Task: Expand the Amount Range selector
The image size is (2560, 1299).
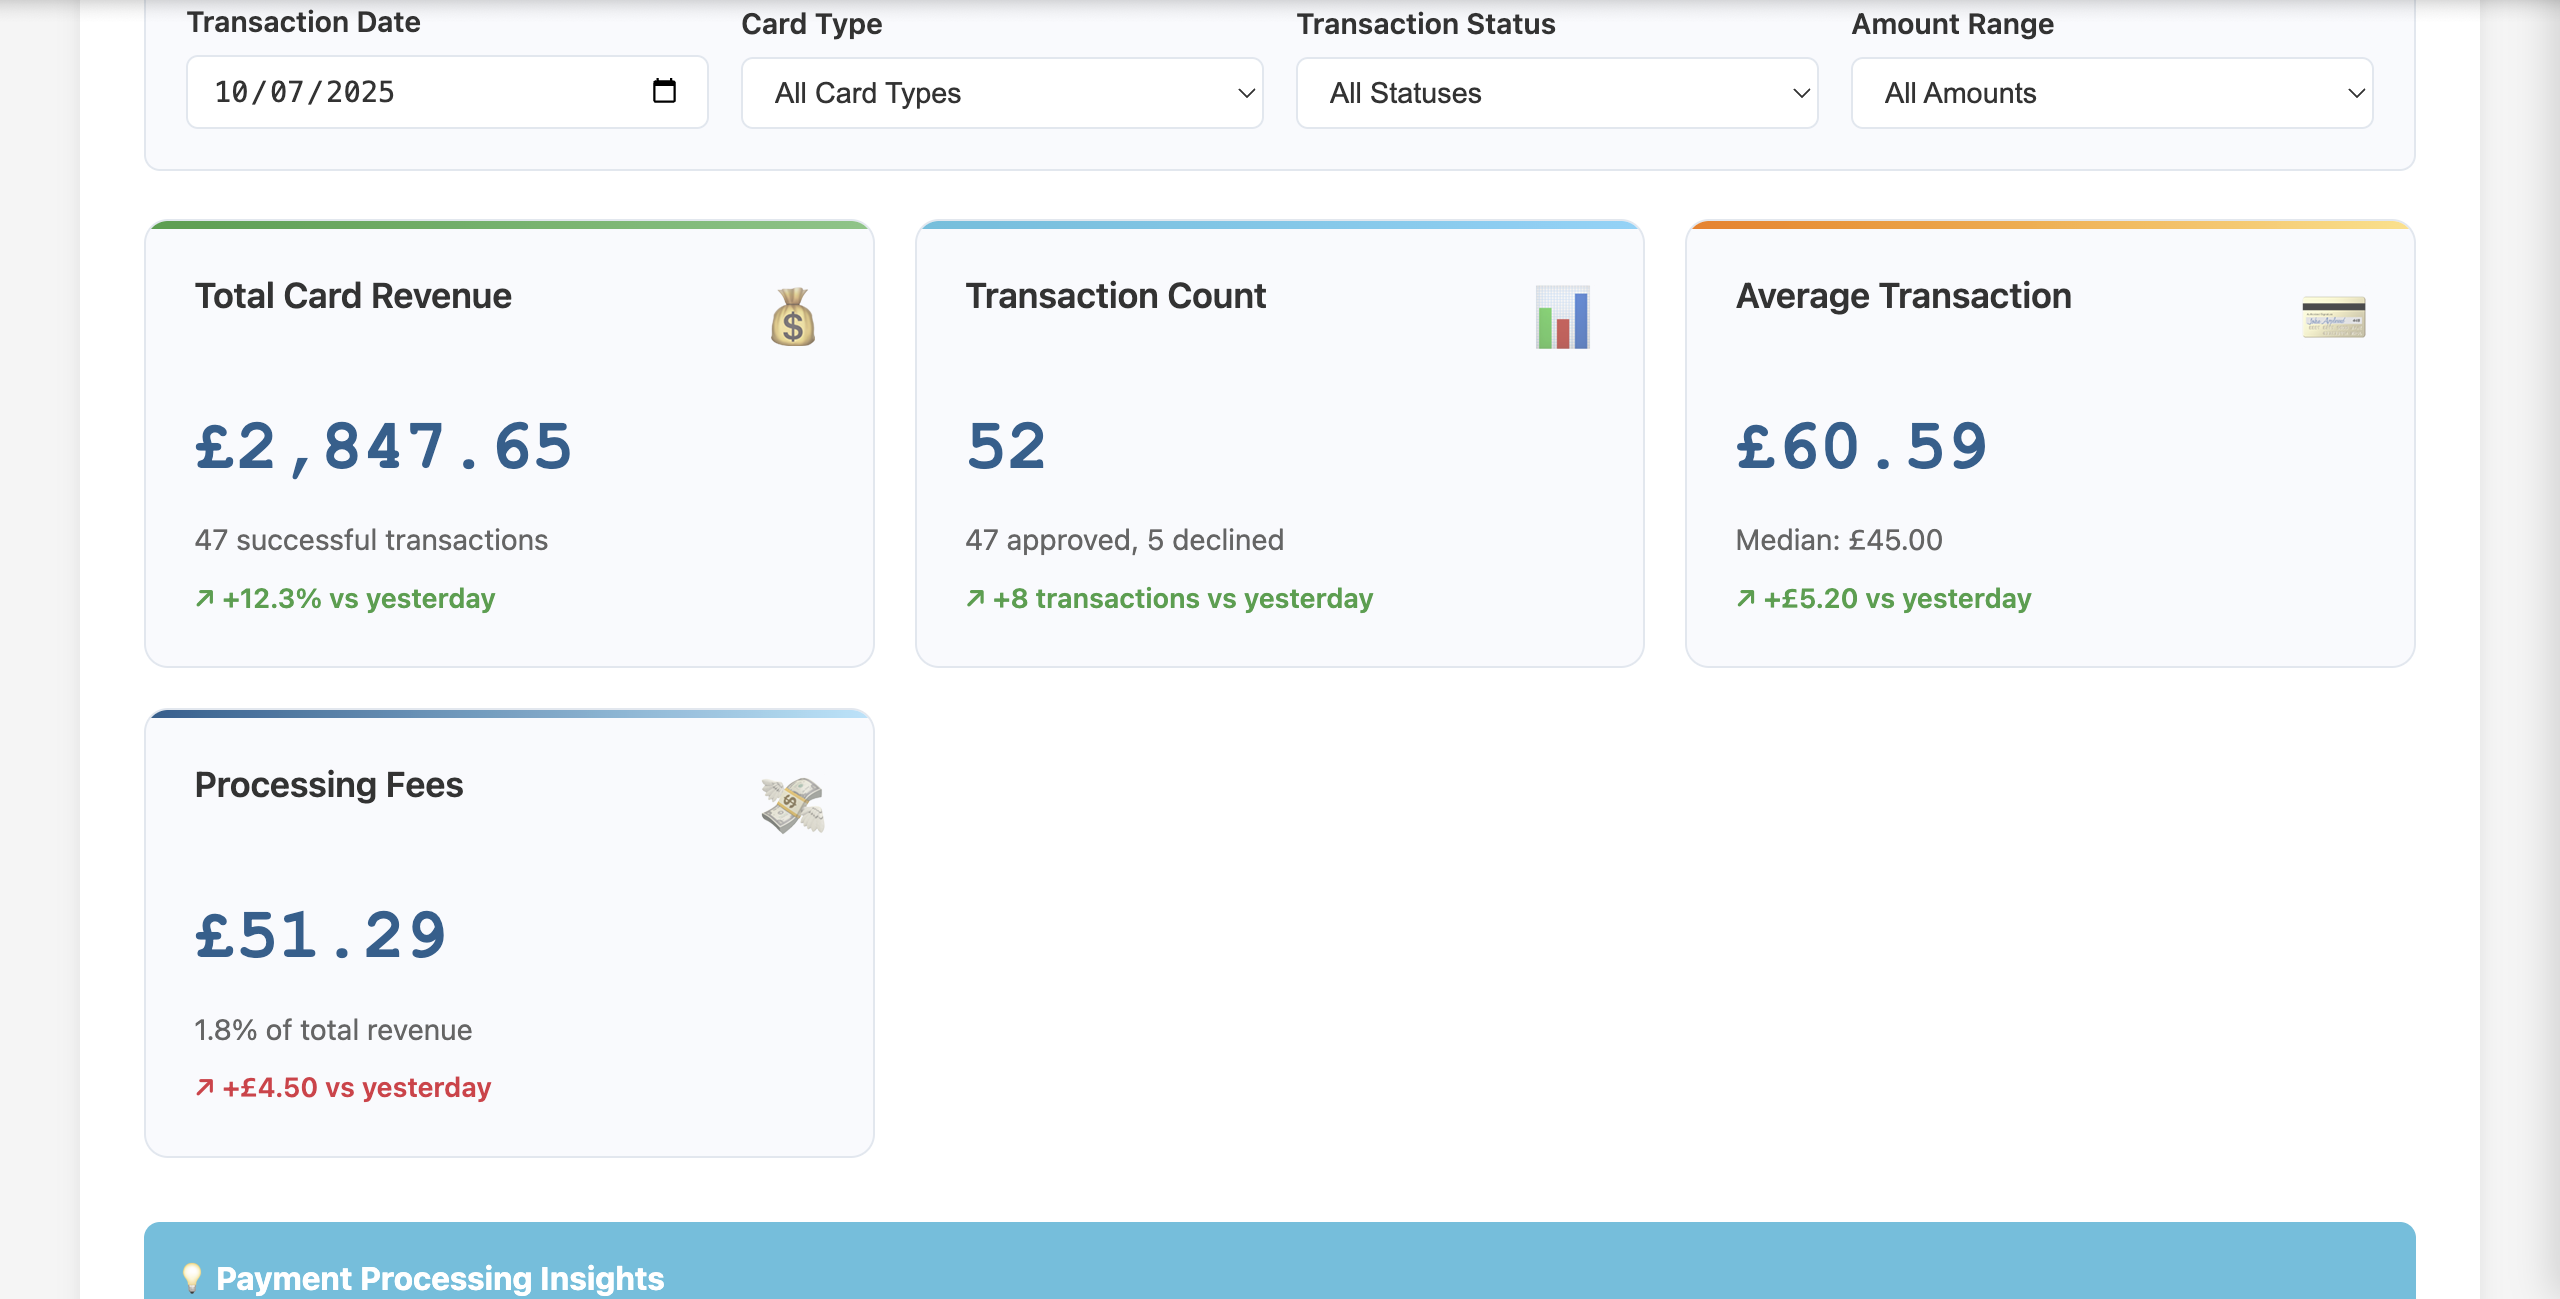Action: 2113,93
